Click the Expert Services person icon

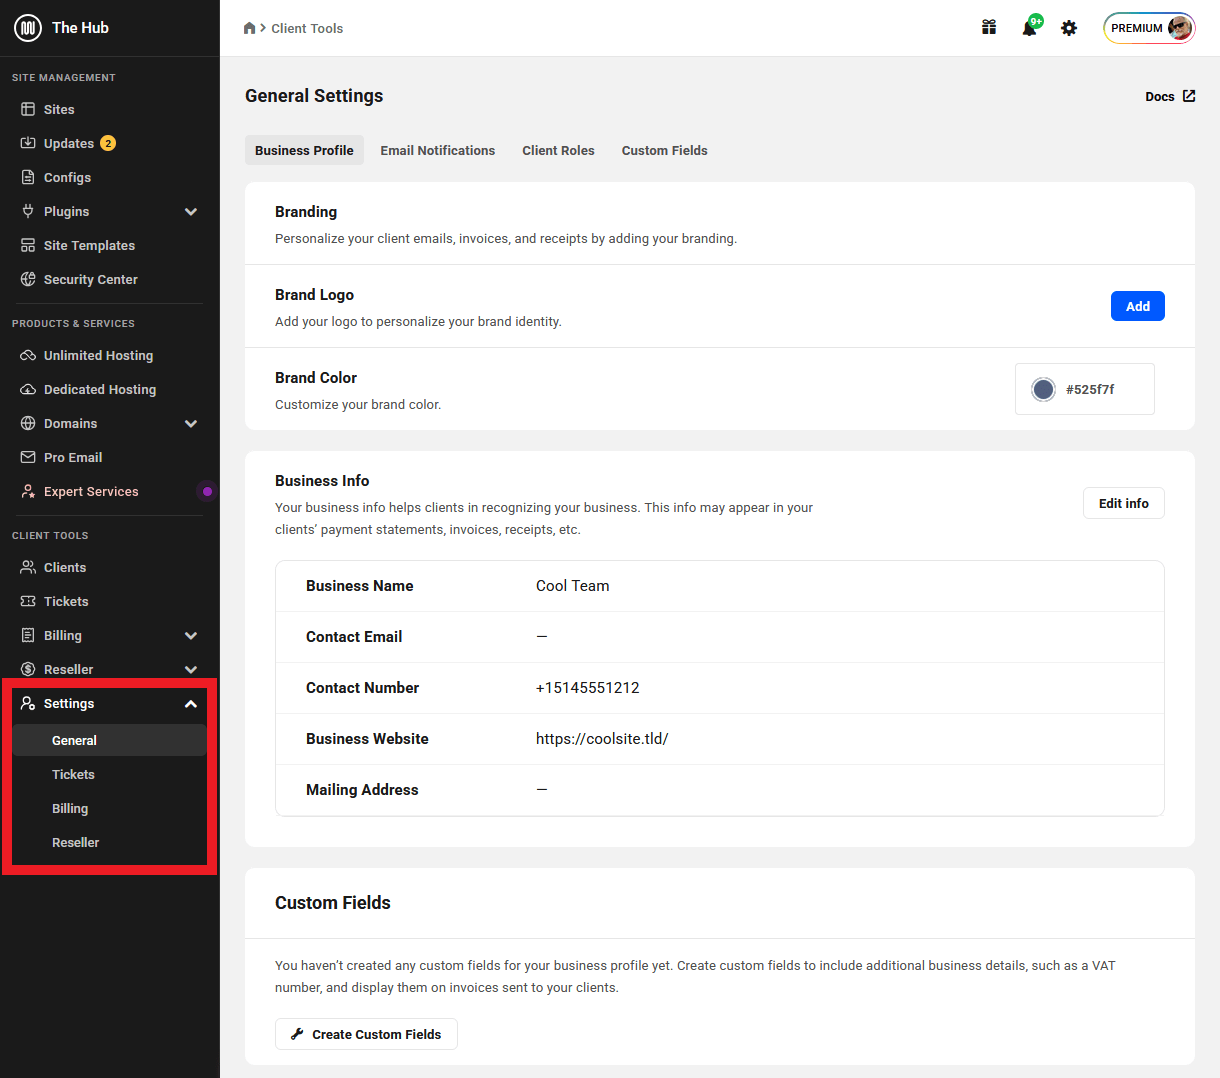click(28, 491)
